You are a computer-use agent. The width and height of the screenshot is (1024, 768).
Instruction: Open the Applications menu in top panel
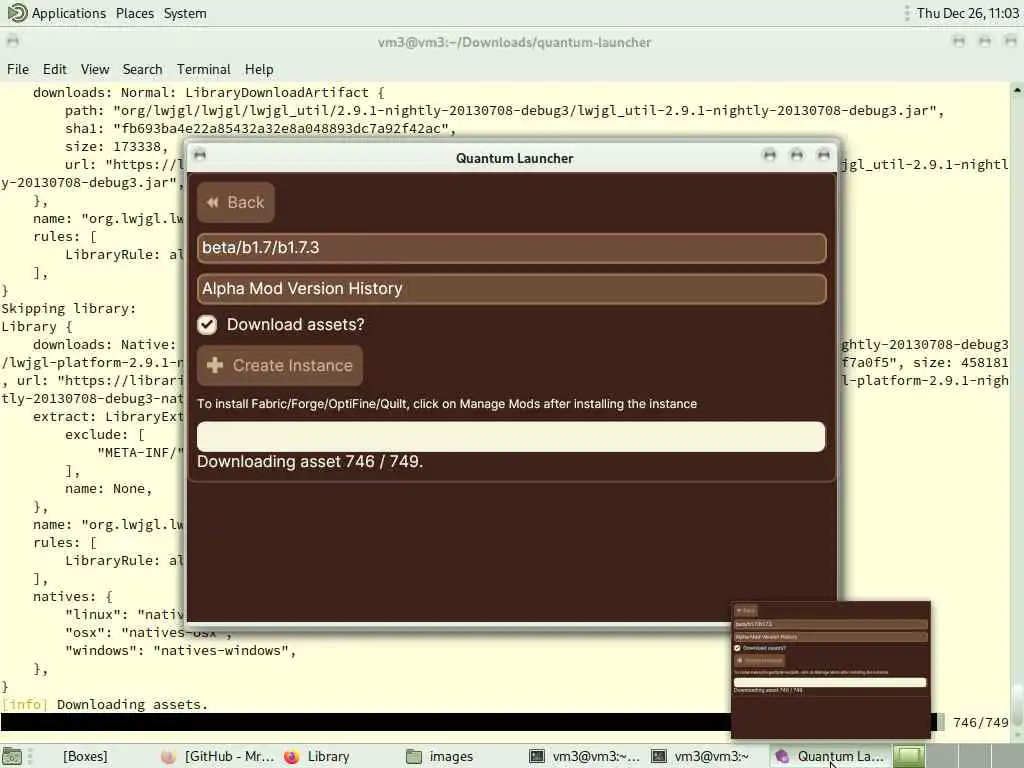coord(69,13)
